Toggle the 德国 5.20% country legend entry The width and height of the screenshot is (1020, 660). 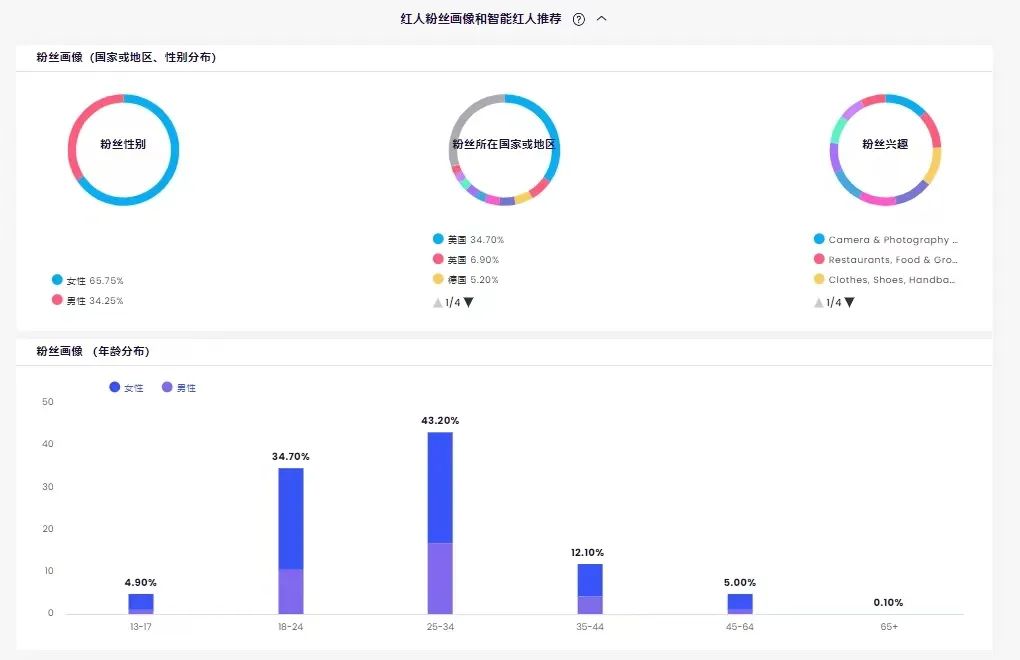(x=466, y=280)
